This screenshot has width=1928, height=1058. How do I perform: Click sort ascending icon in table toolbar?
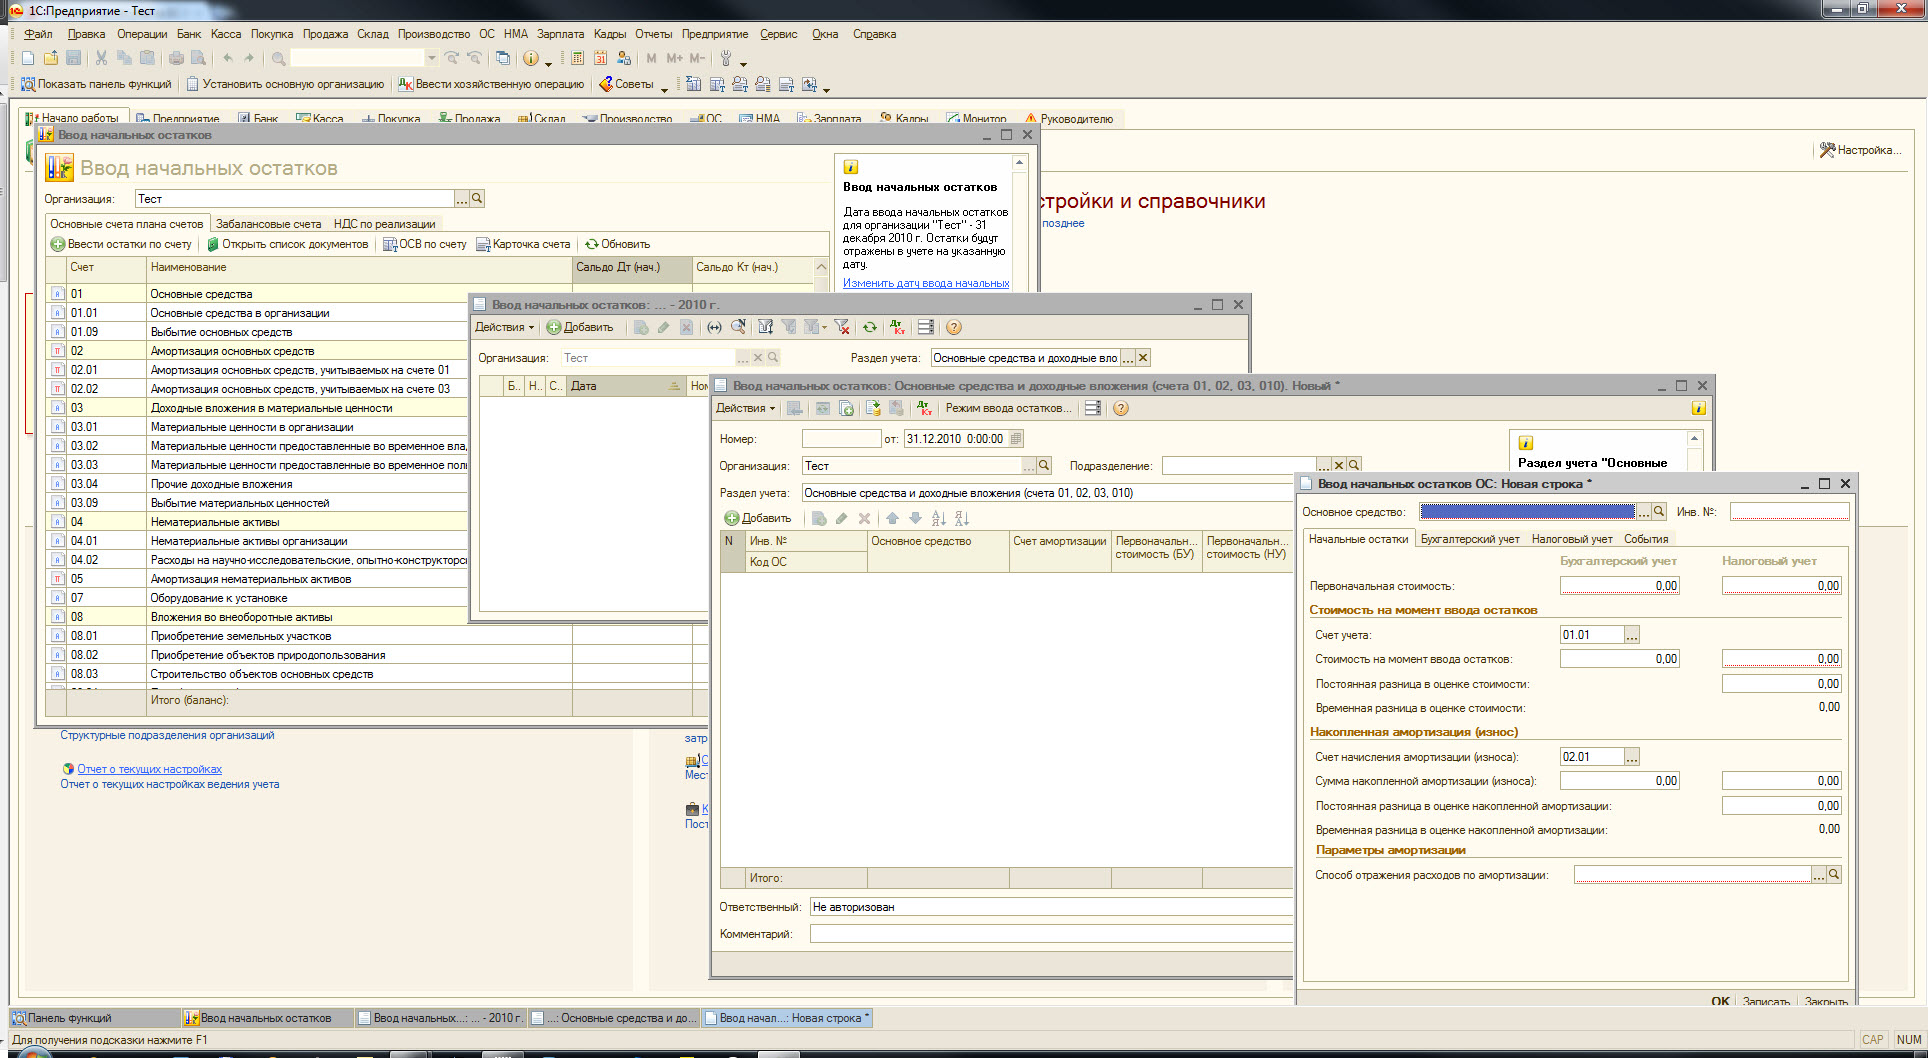(938, 518)
